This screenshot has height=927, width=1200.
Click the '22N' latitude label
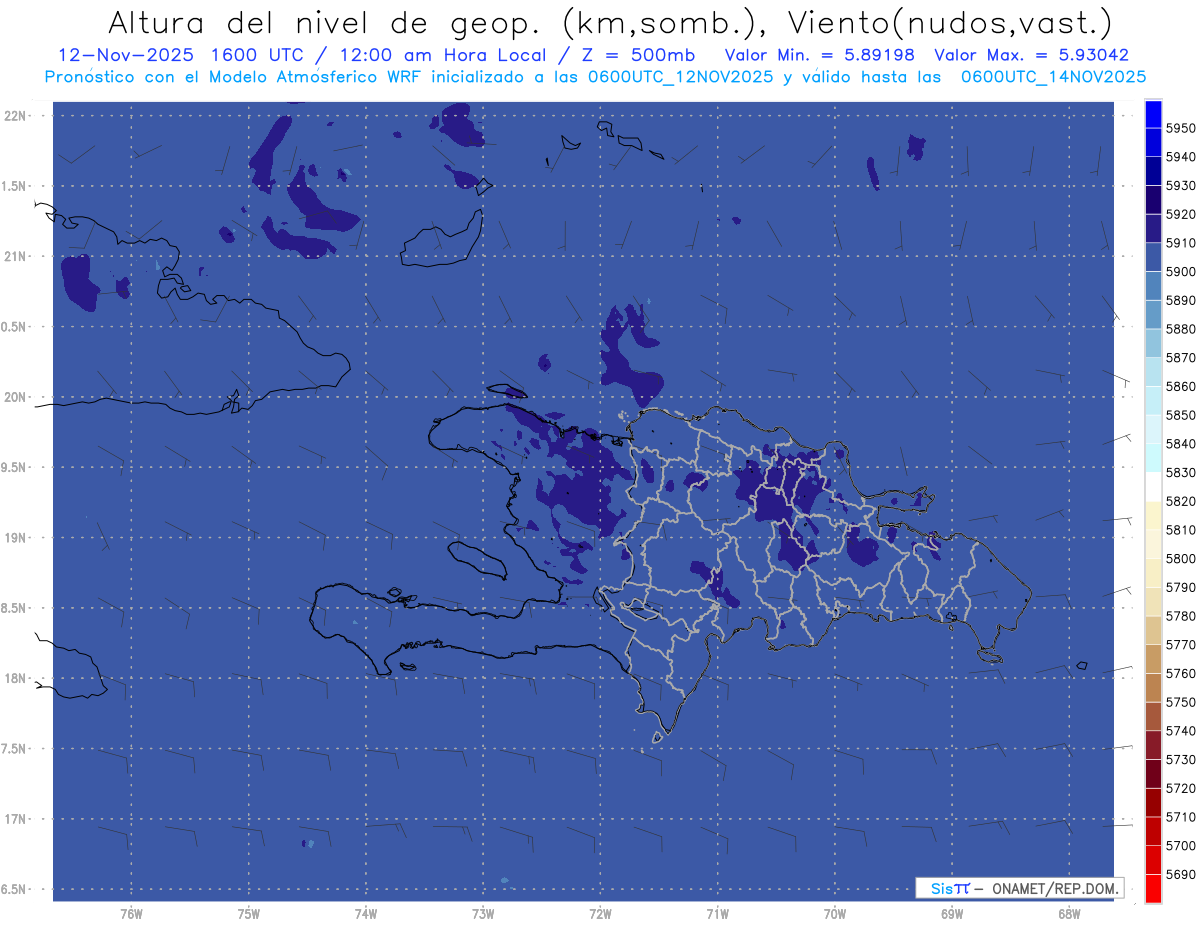[x=15, y=116]
